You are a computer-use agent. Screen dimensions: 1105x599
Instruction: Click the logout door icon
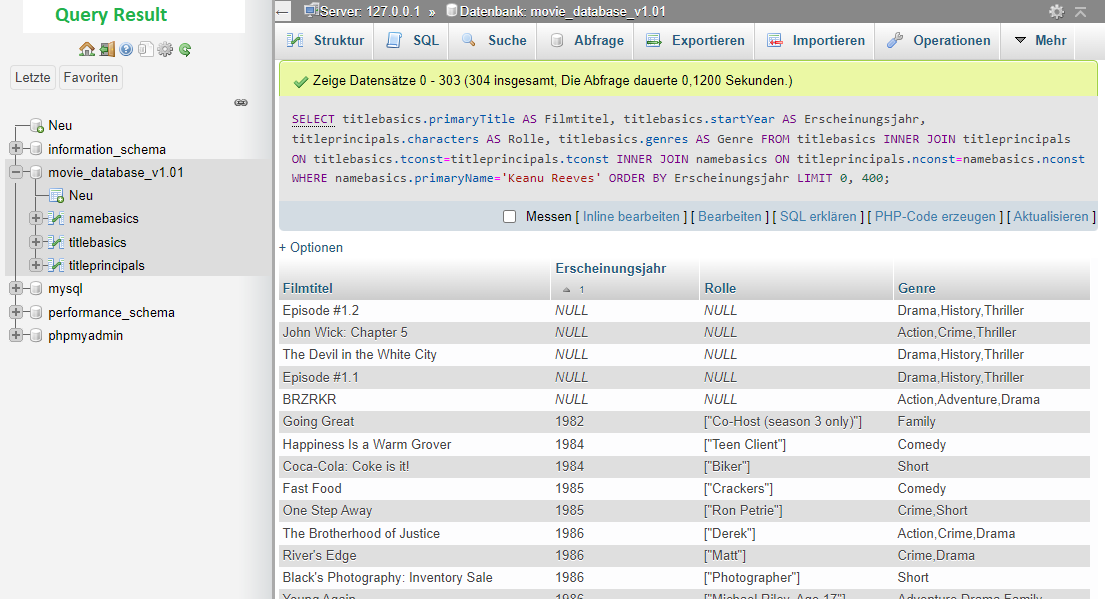[107, 49]
